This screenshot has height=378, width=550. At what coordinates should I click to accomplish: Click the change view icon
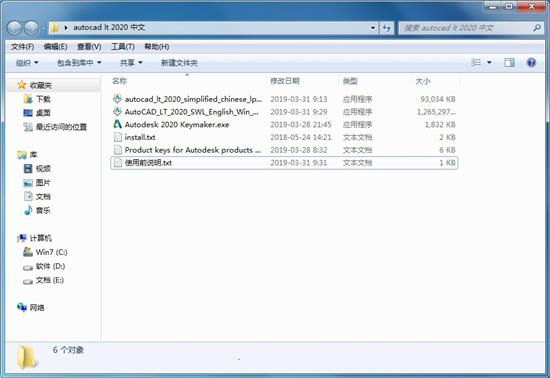[476, 63]
